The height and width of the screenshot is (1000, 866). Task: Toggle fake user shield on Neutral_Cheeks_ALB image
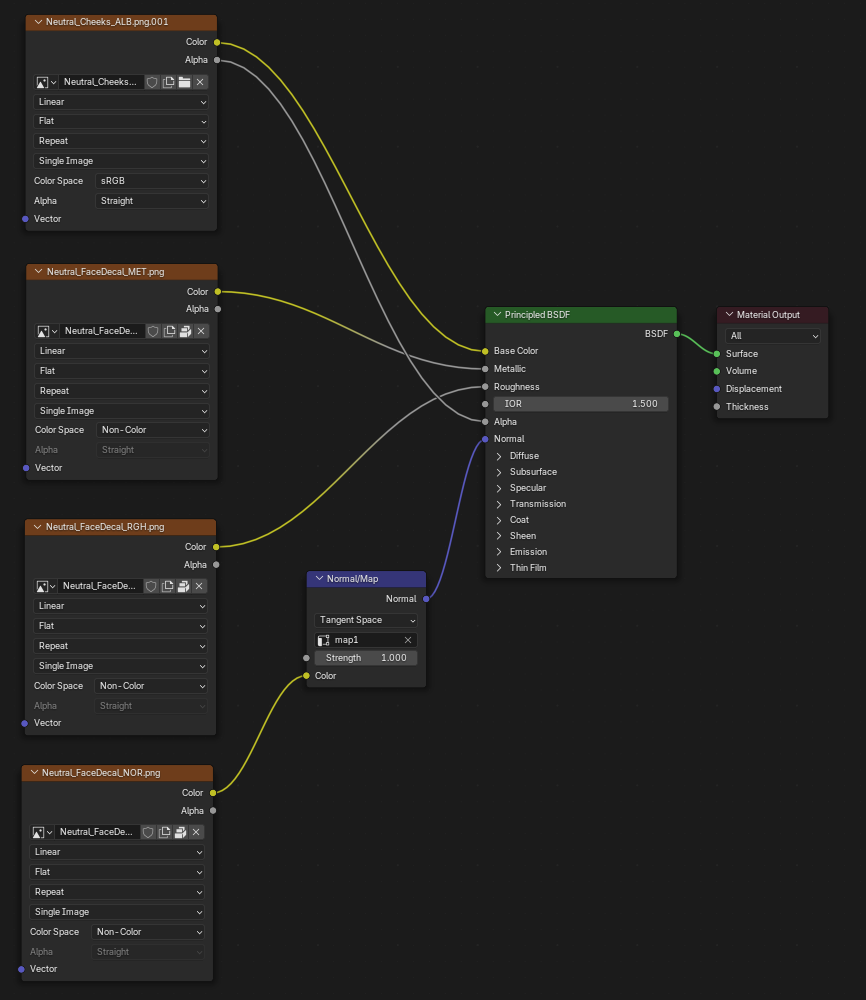click(152, 82)
